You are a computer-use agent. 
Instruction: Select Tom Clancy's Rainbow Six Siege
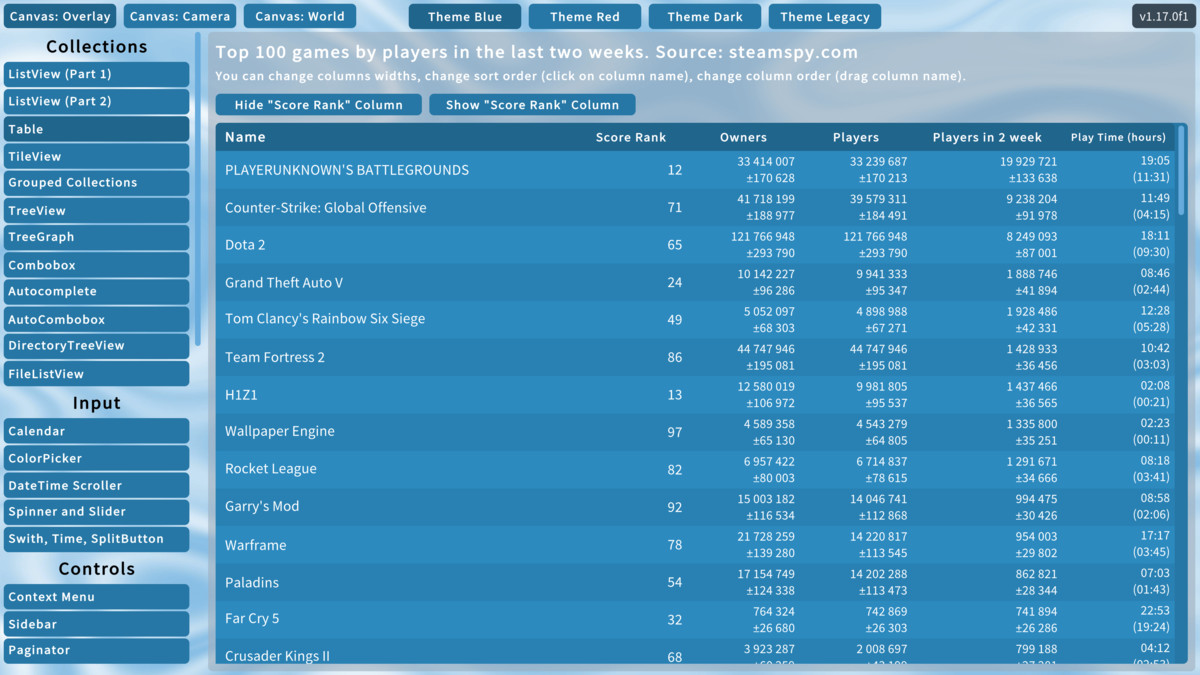[x=696, y=320]
